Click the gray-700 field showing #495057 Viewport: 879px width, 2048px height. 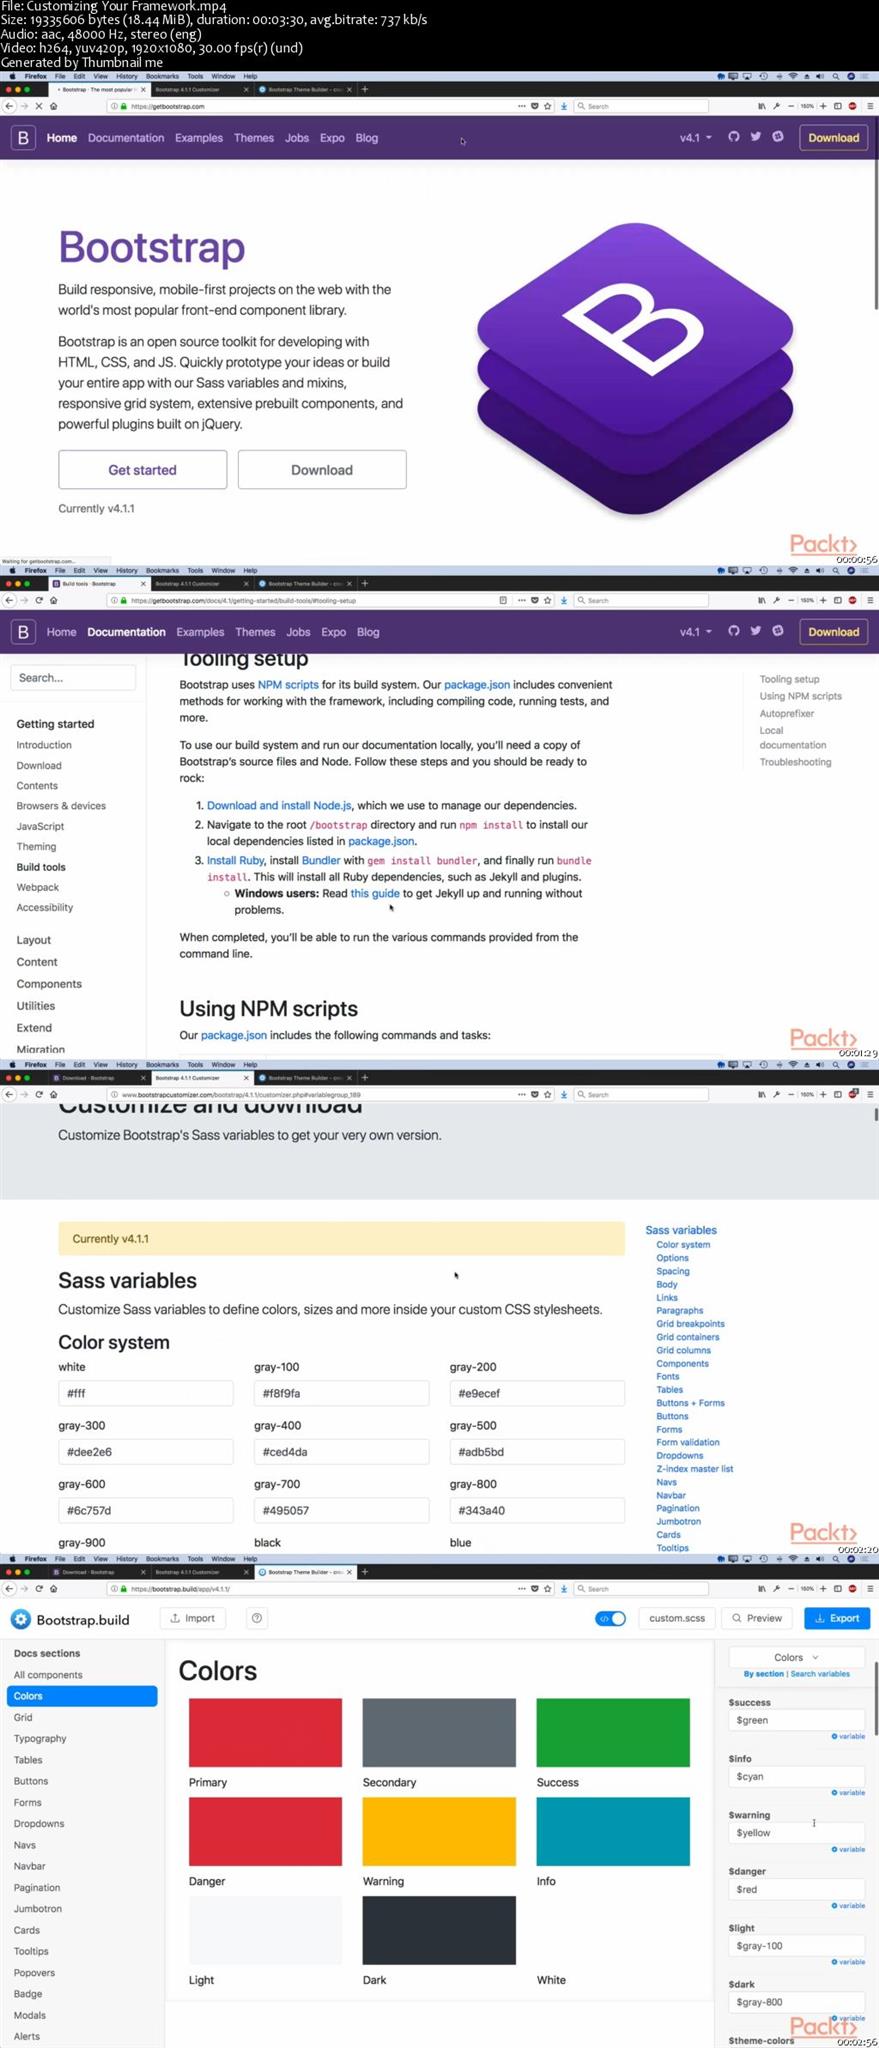[341, 1510]
